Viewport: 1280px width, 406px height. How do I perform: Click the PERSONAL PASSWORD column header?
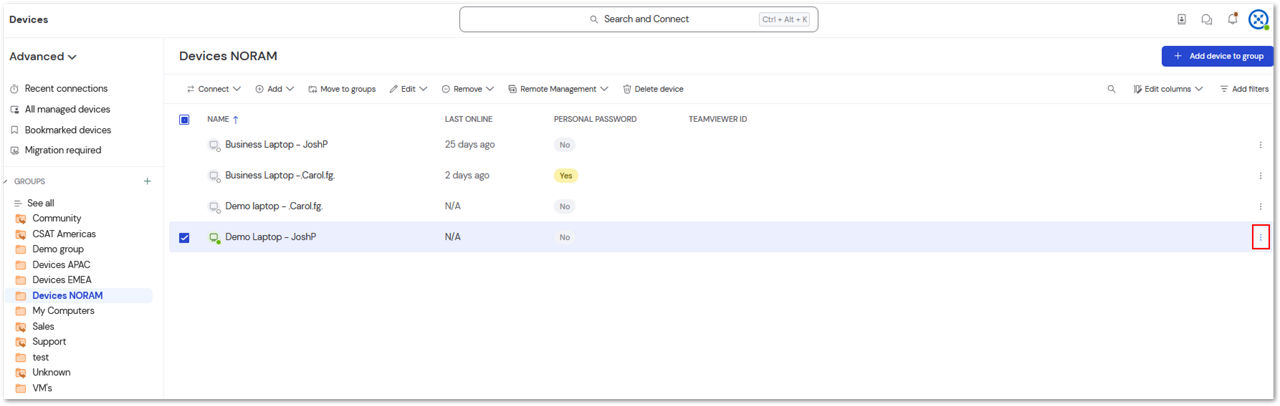(x=595, y=120)
